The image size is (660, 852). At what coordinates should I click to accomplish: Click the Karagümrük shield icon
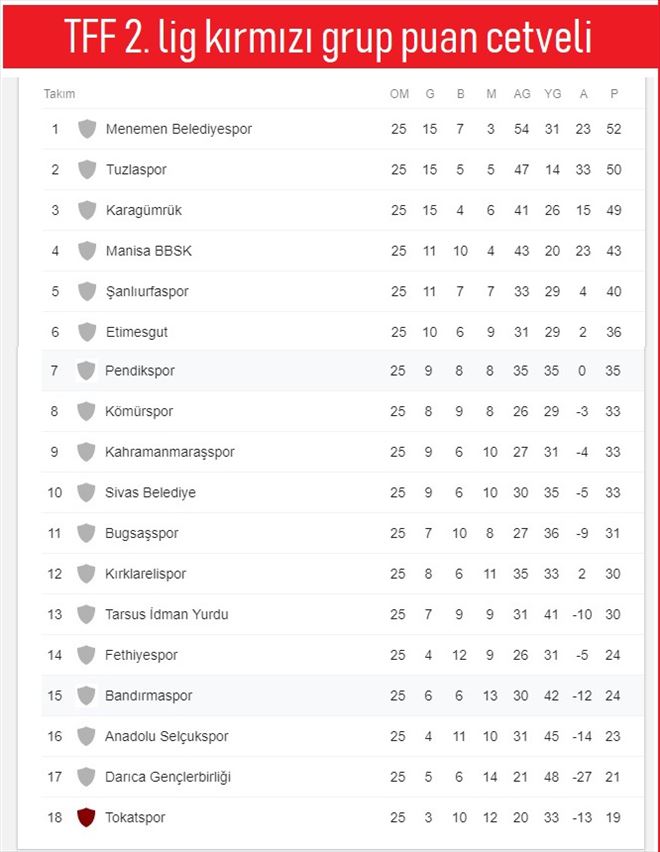(x=87, y=210)
